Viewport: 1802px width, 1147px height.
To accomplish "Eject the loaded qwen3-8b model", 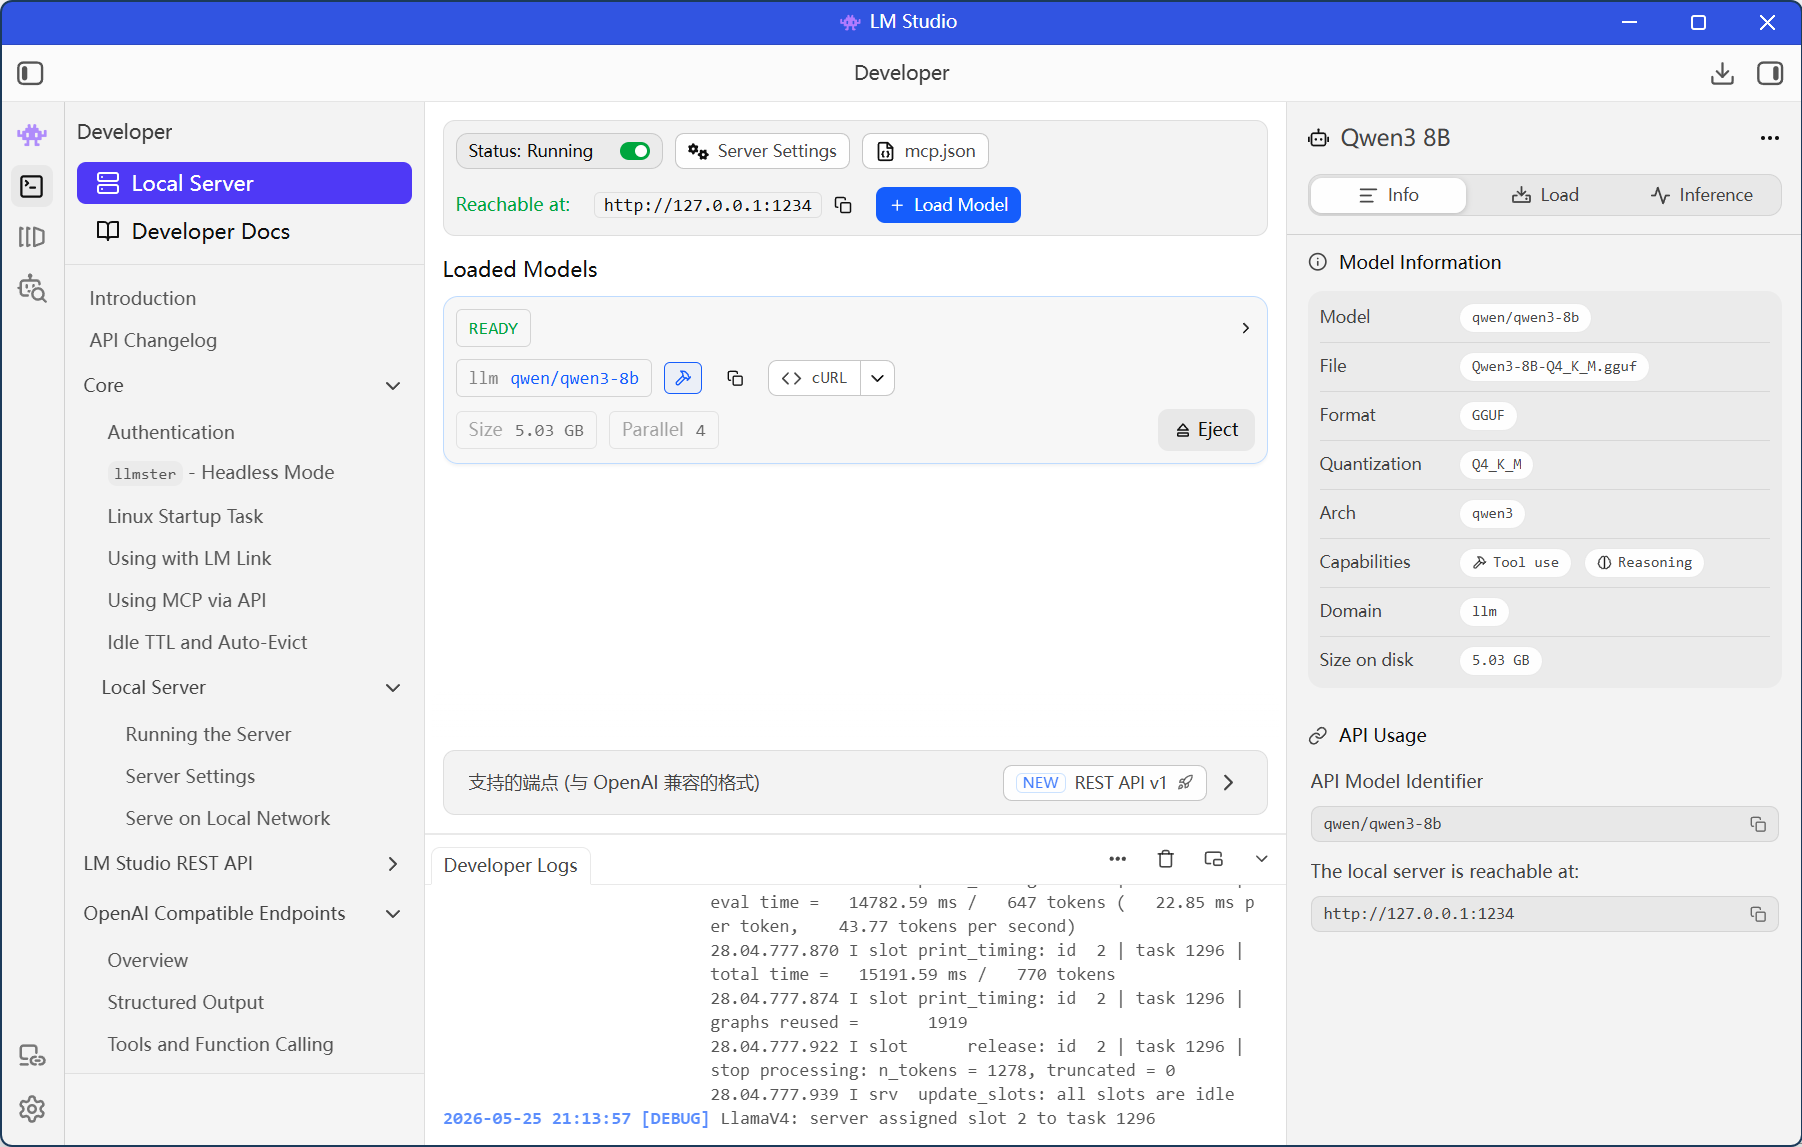I will 1206,430.
